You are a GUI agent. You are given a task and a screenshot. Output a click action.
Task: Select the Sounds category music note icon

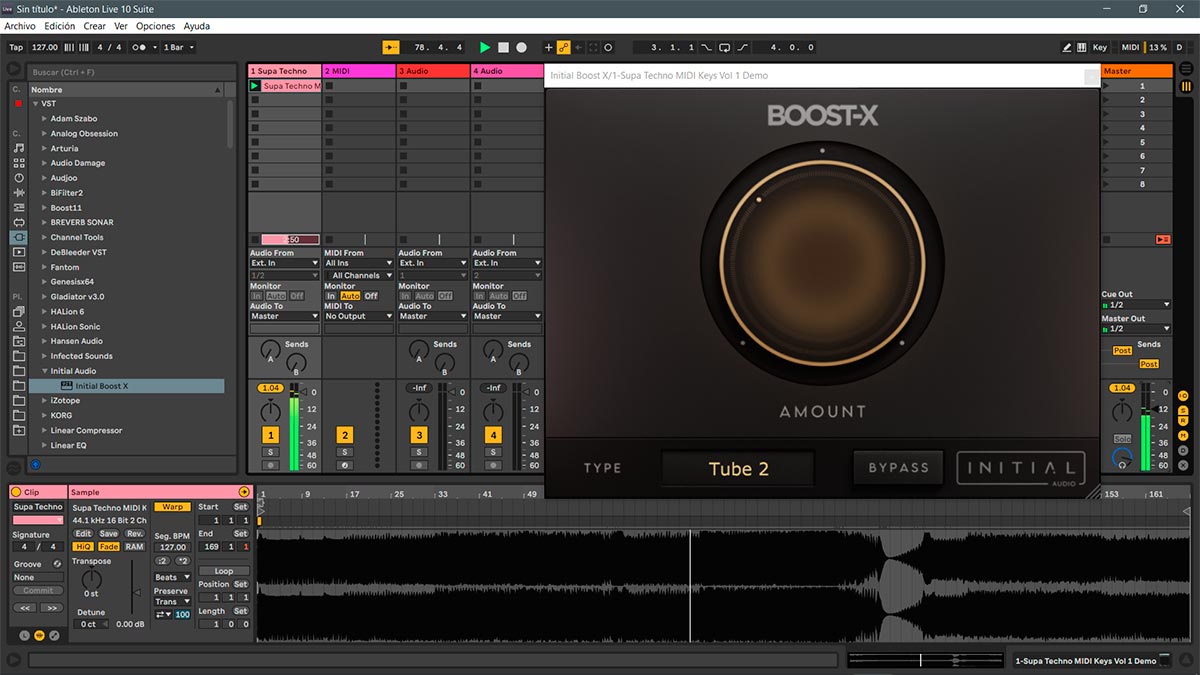18,148
